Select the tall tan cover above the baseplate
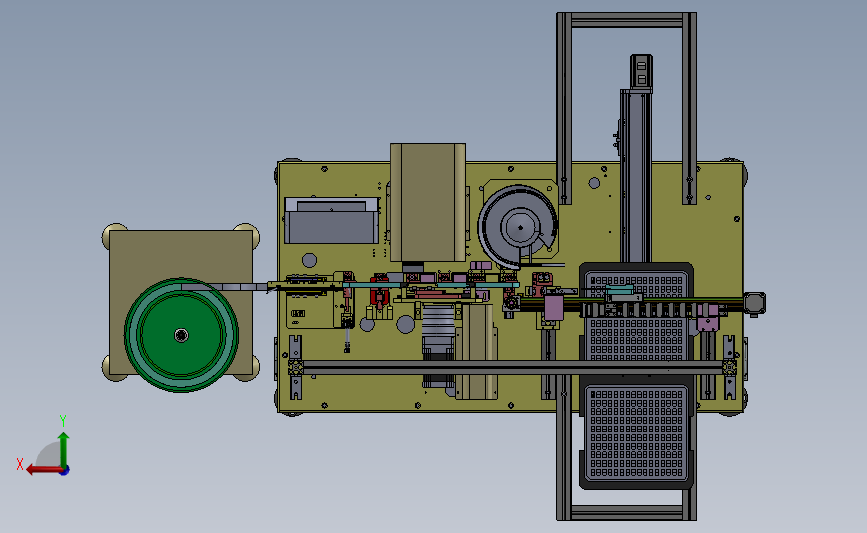The width and height of the screenshot is (867, 533). click(x=428, y=202)
